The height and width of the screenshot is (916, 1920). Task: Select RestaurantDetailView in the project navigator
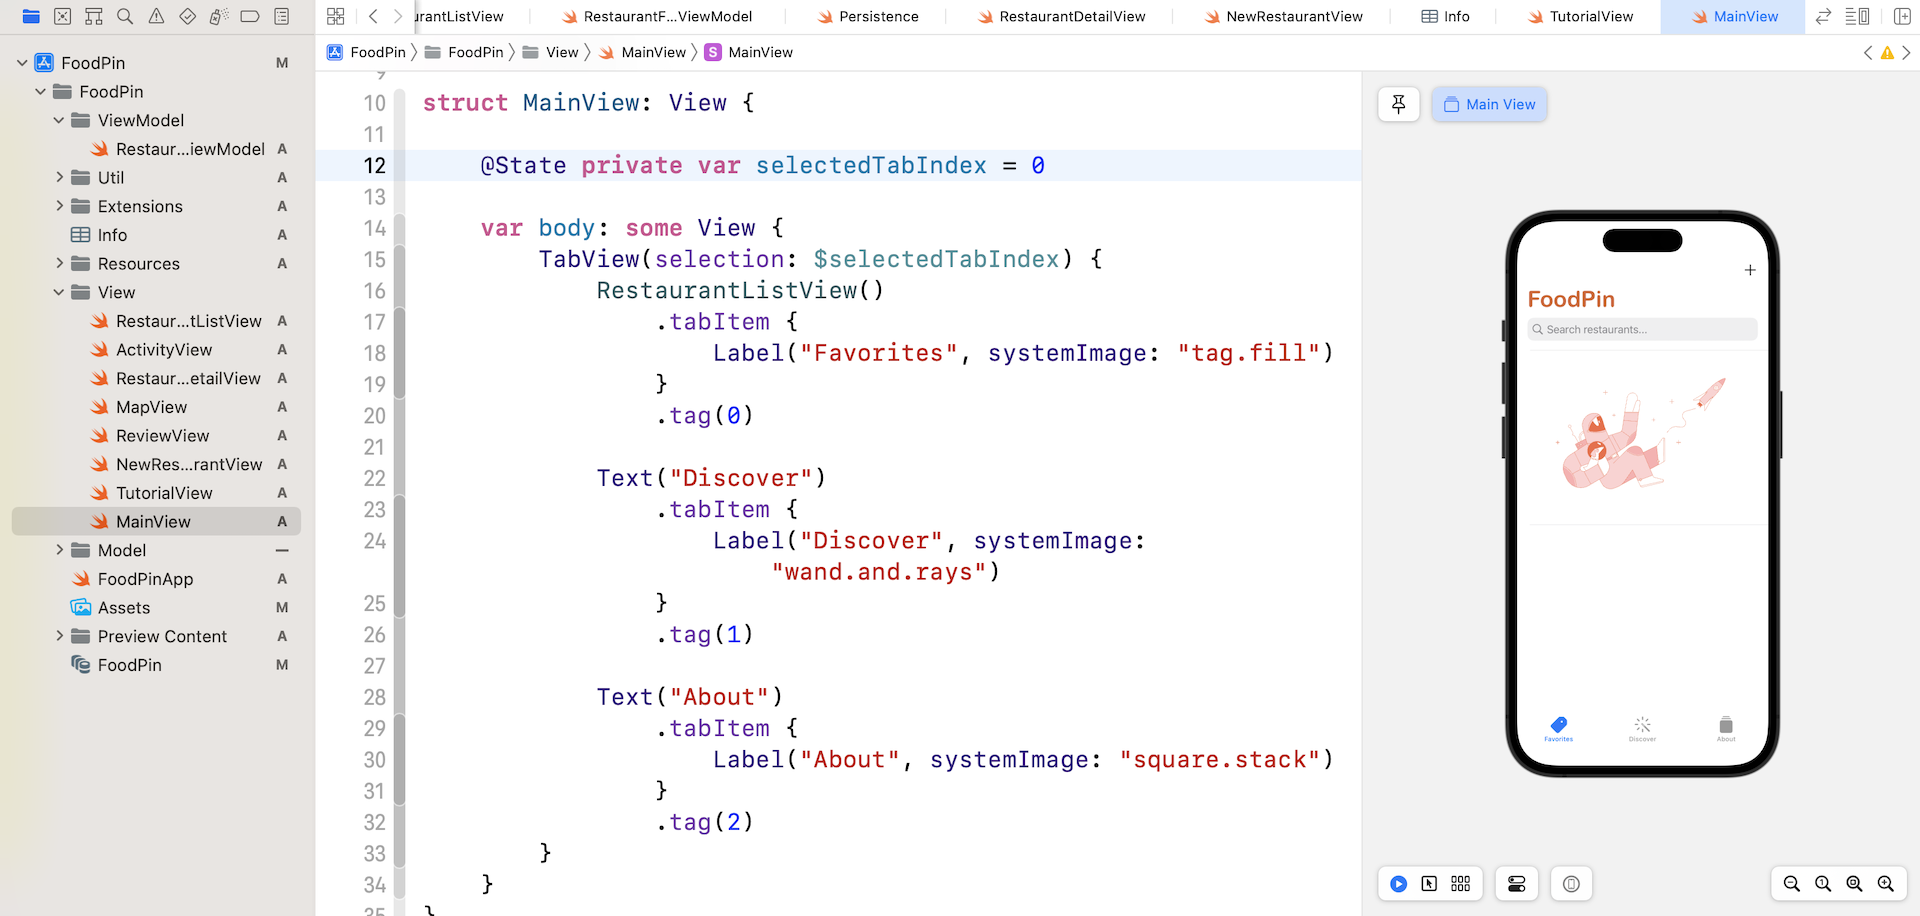[189, 378]
